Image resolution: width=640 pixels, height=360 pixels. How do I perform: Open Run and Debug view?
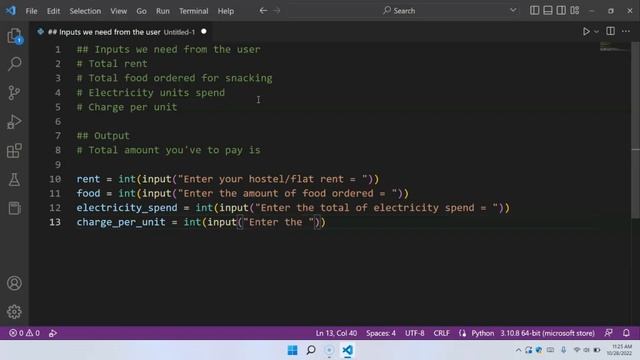[x=14, y=122]
